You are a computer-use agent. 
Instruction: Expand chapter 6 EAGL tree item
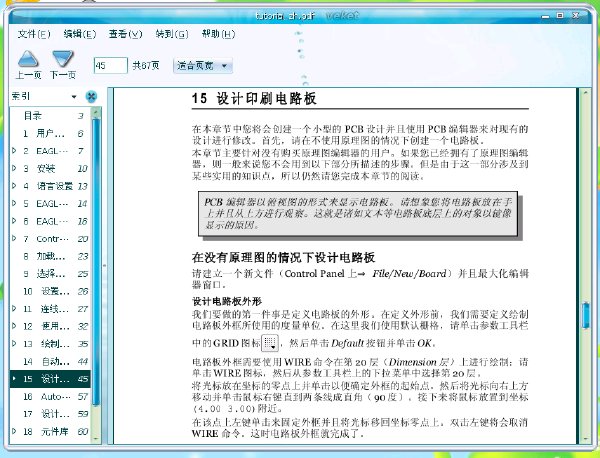click(x=14, y=221)
